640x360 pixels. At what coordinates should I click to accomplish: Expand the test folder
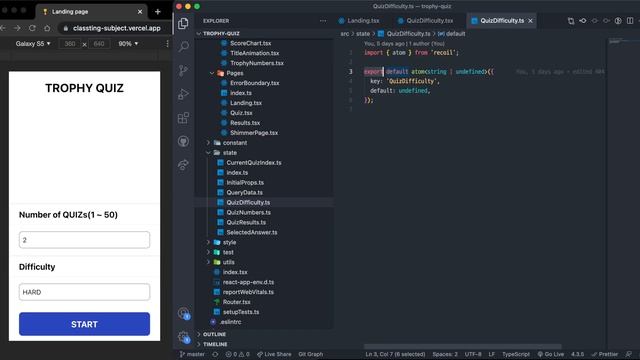[228, 252]
